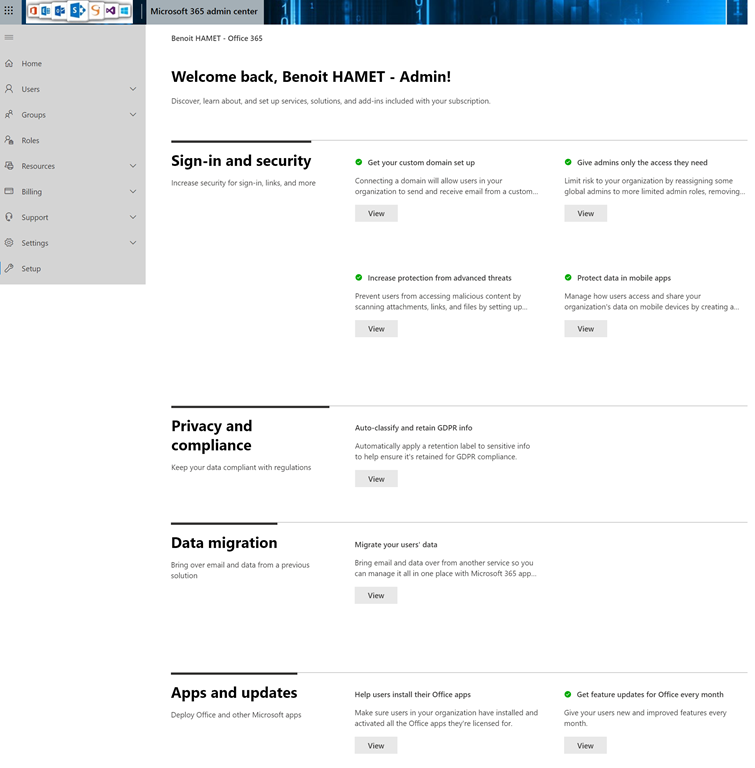Click the Data migration heading

pyautogui.click(x=224, y=543)
